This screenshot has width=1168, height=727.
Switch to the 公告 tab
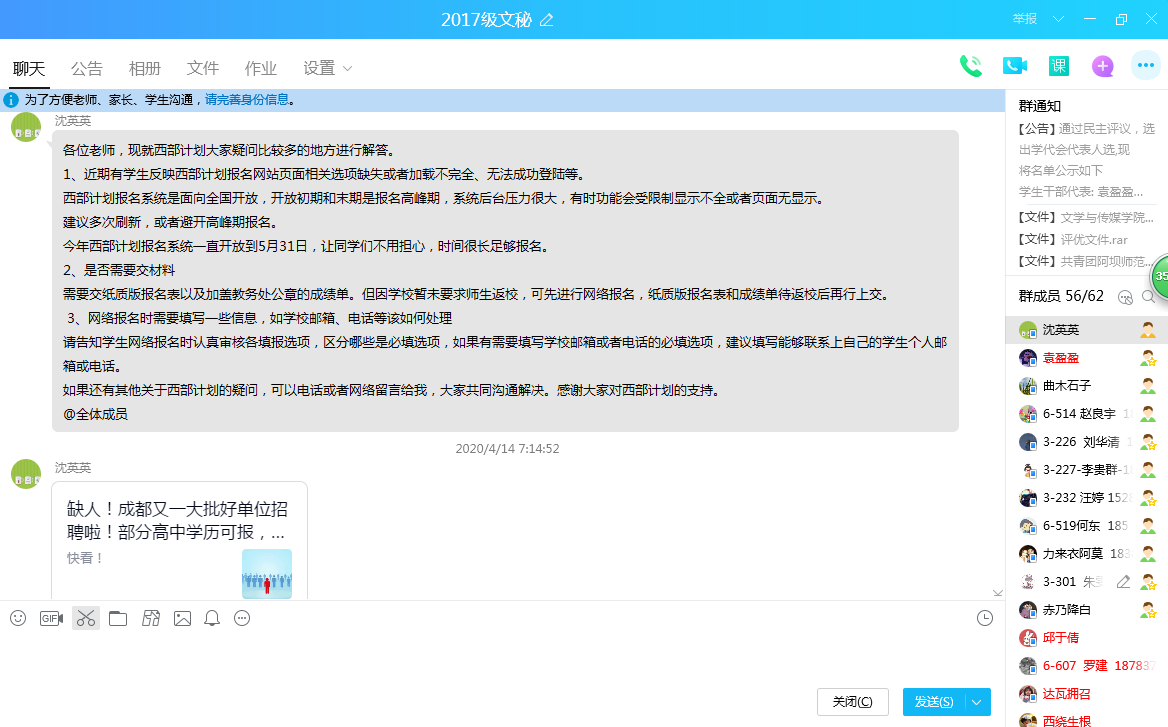87,68
